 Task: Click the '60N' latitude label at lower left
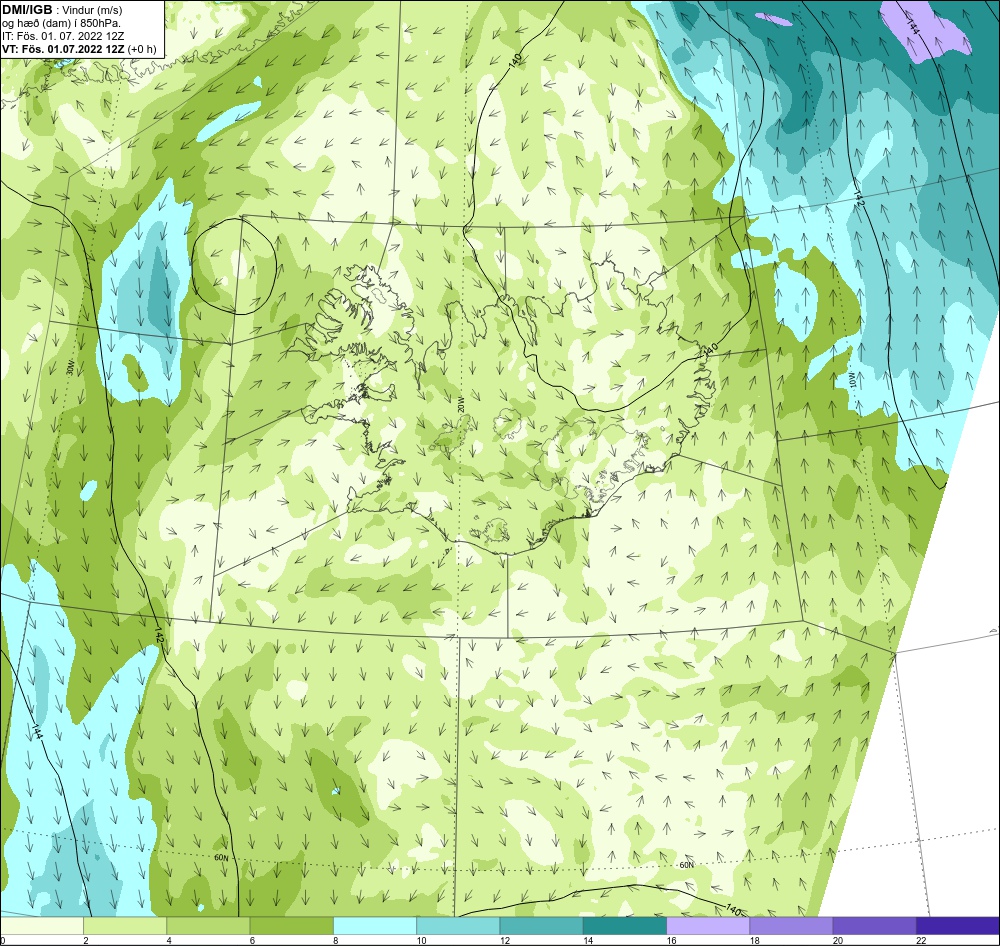coord(221,858)
